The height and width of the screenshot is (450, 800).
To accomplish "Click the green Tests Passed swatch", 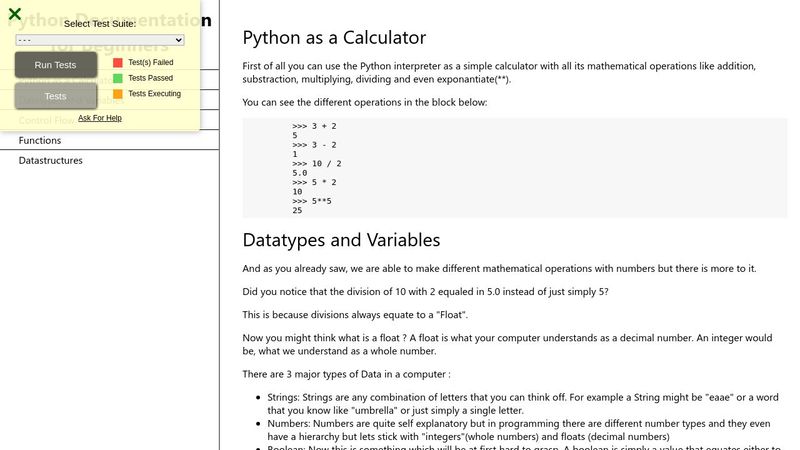I will pyautogui.click(x=118, y=78).
